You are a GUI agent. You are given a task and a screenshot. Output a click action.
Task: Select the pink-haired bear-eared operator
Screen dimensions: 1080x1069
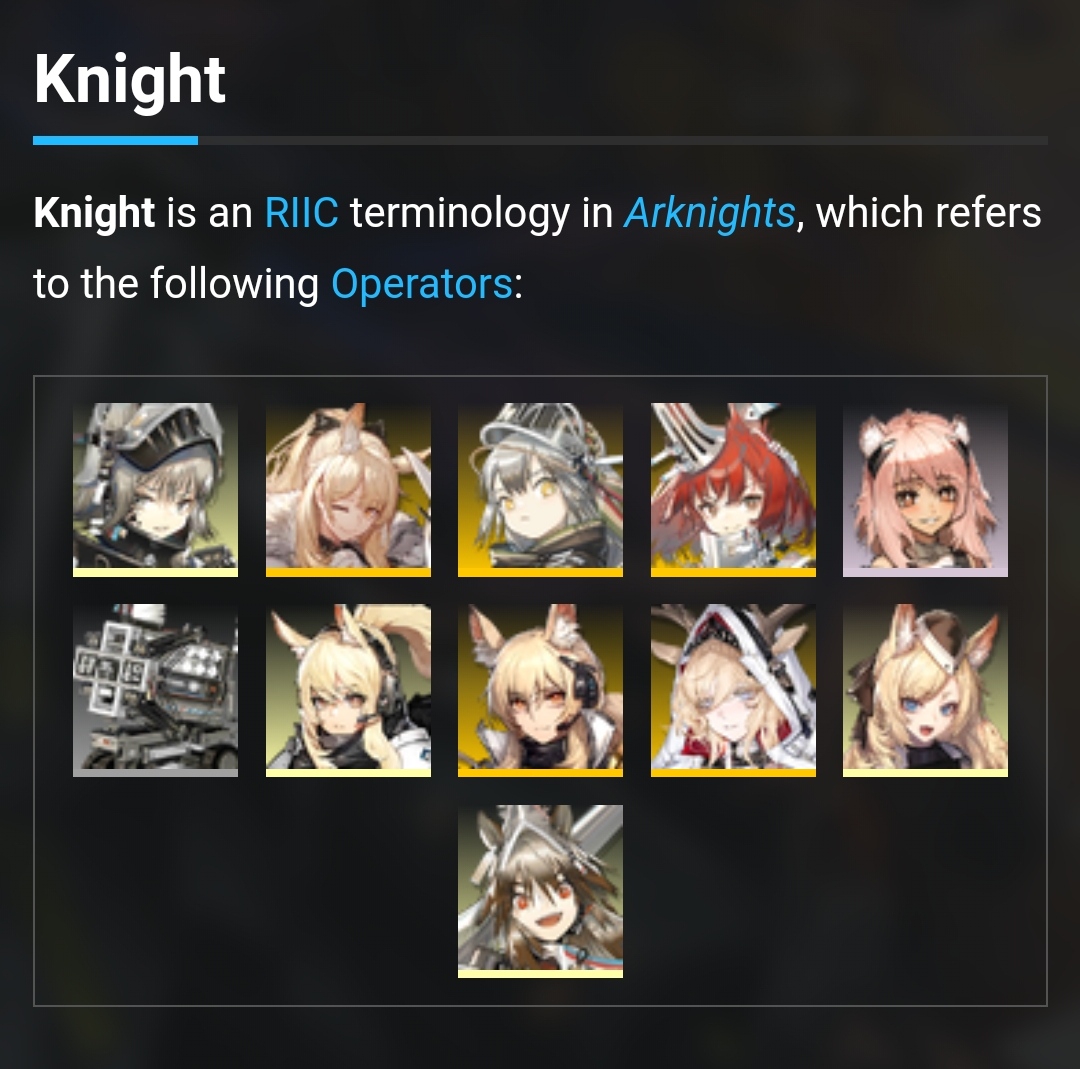(x=925, y=490)
